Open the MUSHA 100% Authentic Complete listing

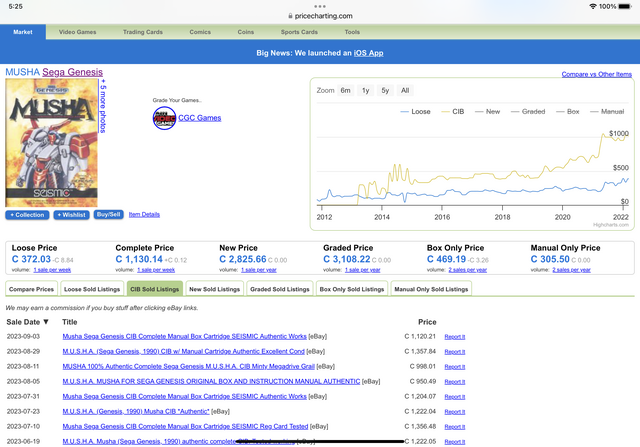tap(189, 367)
